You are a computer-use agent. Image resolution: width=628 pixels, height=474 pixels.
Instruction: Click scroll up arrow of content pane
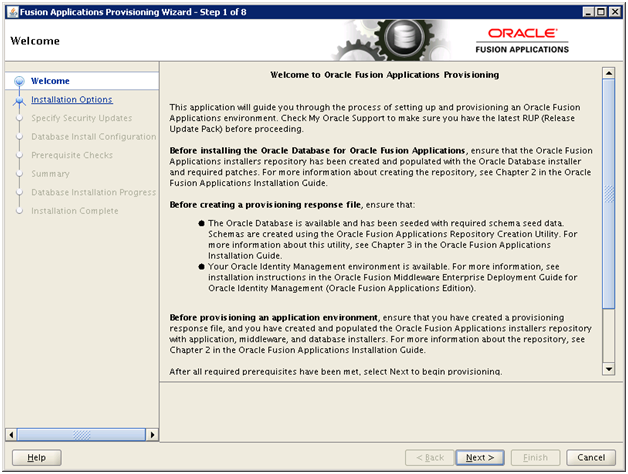point(608,73)
